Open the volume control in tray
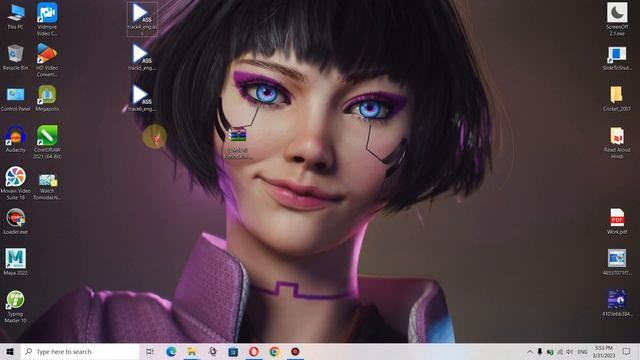Image resolution: width=640 pixels, height=360 pixels. pyautogui.click(x=570, y=351)
